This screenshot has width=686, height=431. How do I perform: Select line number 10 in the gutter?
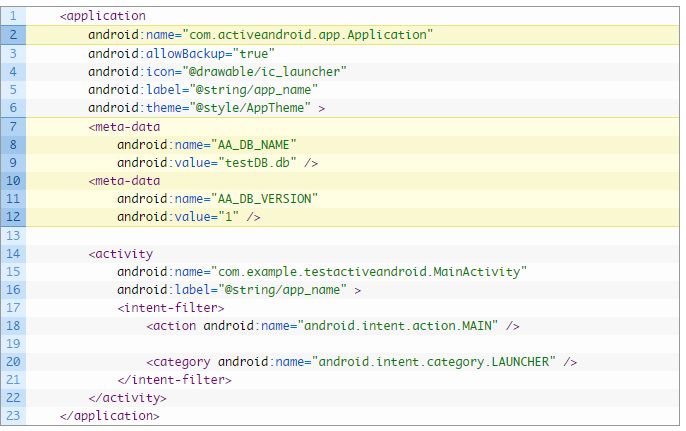[x=13, y=180]
